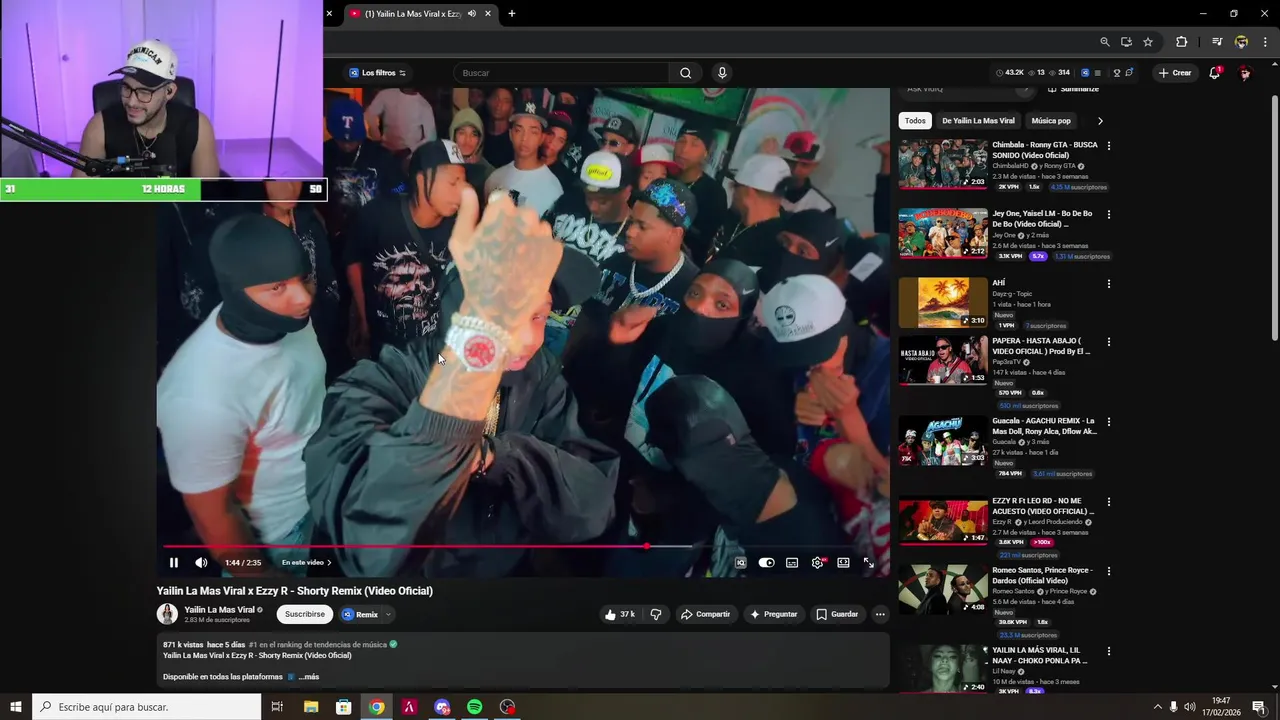The height and width of the screenshot is (720, 1280).
Task: Click the search magnifier button
Action: (686, 73)
